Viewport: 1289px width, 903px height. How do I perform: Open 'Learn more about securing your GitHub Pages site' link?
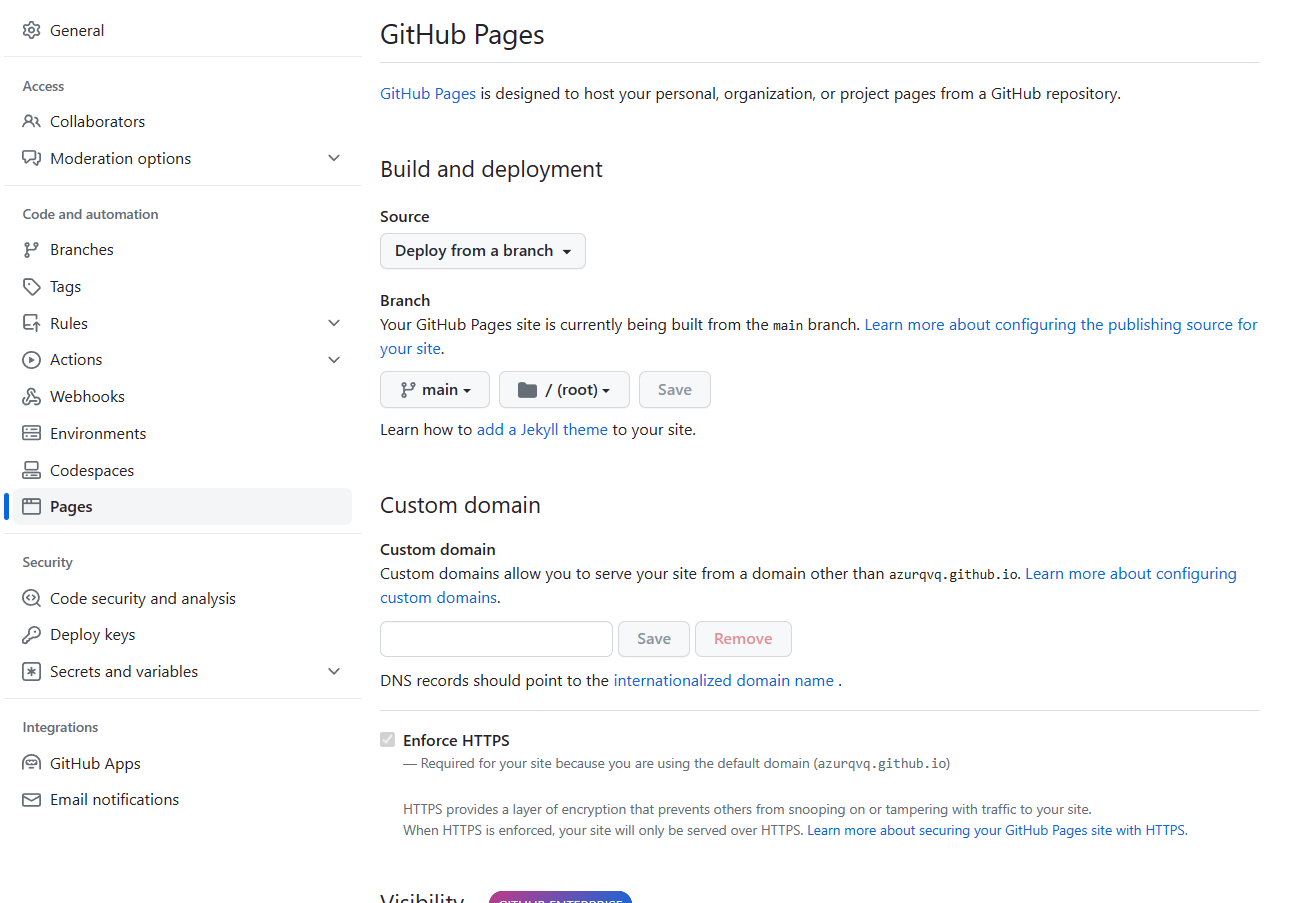[997, 831]
